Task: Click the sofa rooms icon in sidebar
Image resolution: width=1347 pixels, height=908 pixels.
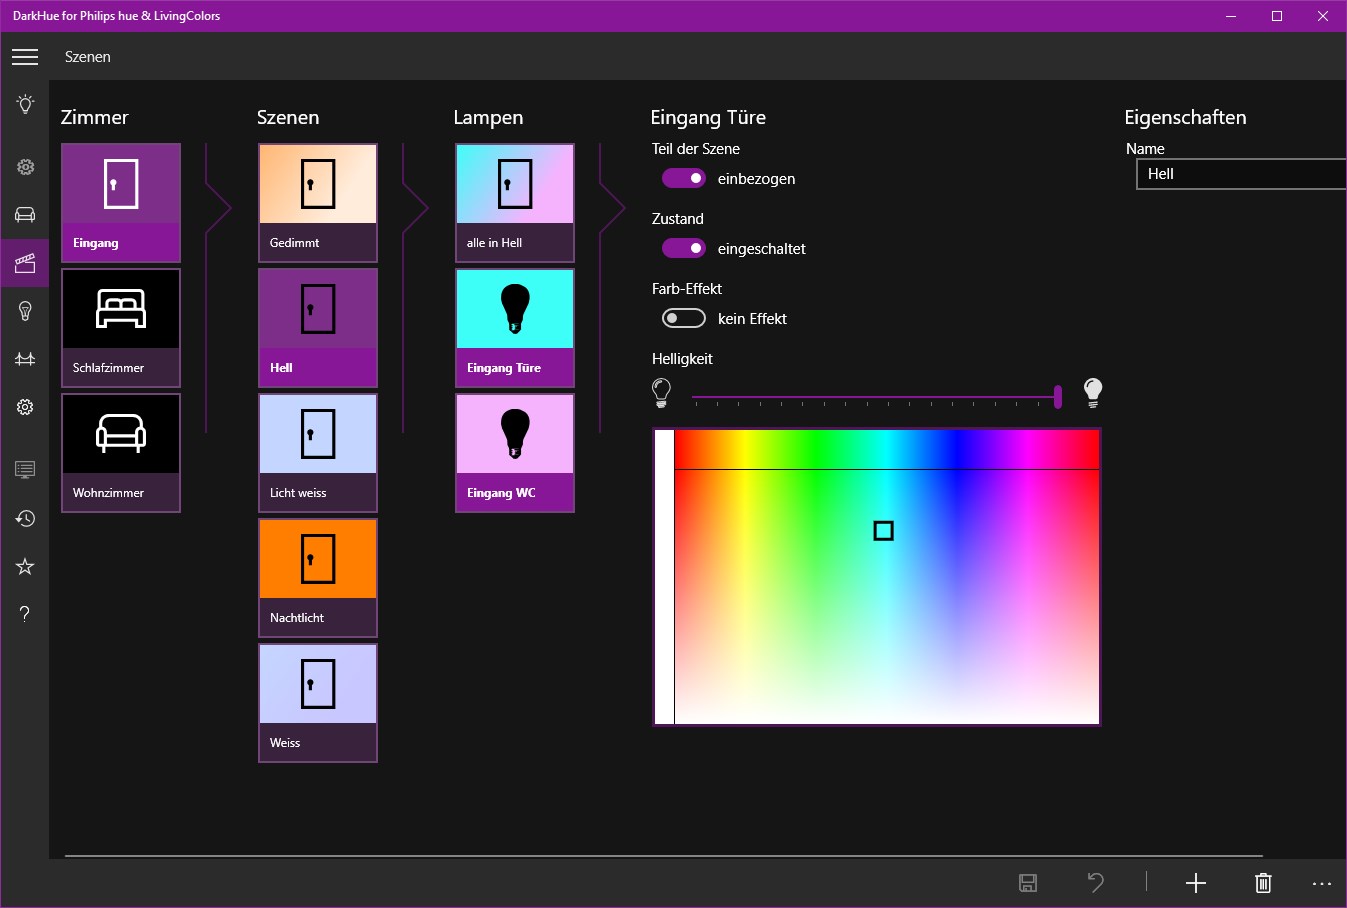Action: coord(25,215)
